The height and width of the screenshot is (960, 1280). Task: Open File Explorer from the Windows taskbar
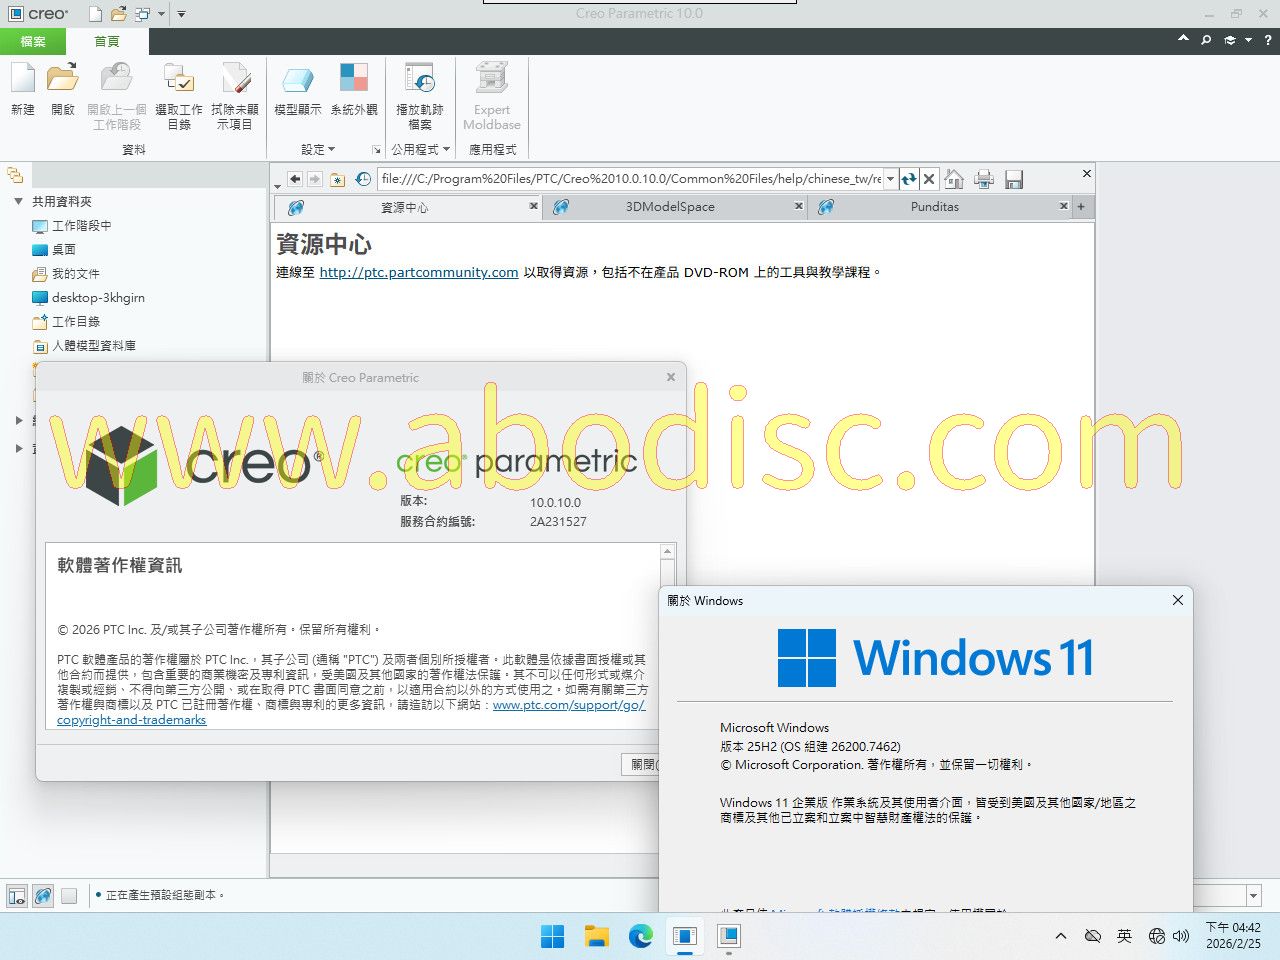(x=597, y=936)
